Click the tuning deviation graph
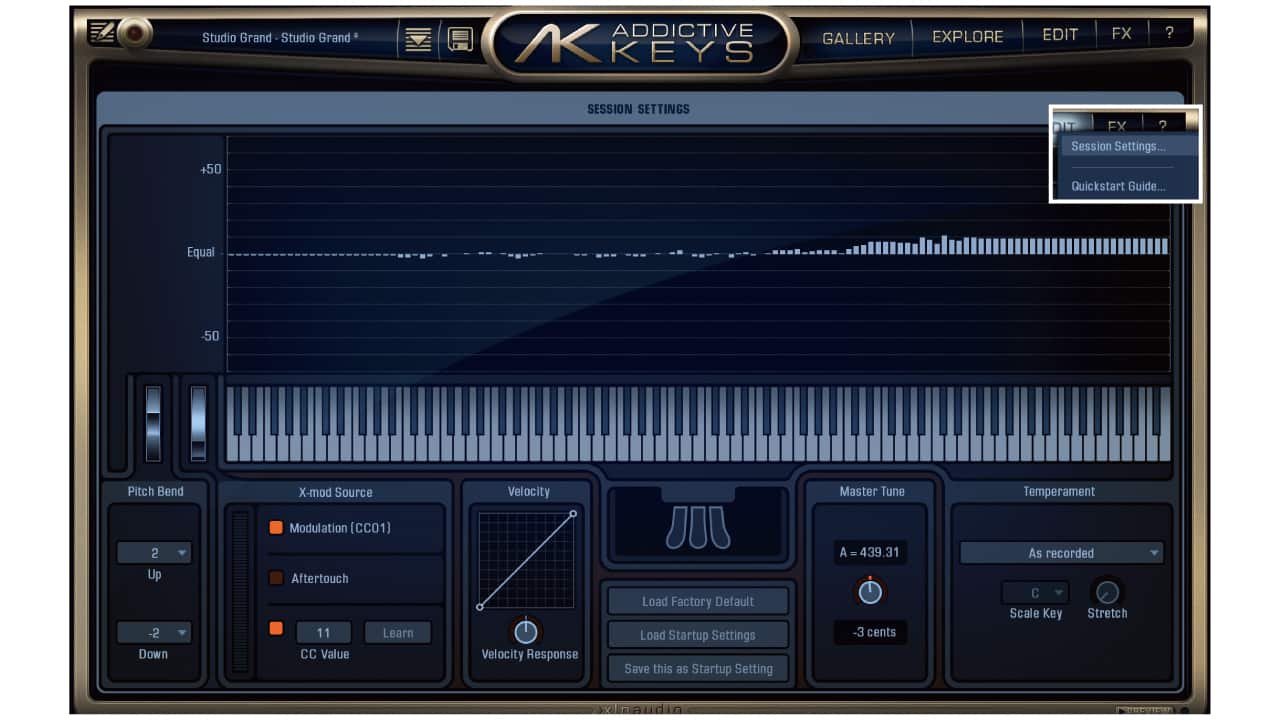Screen dimensions: 1280x720 click(x=698, y=254)
